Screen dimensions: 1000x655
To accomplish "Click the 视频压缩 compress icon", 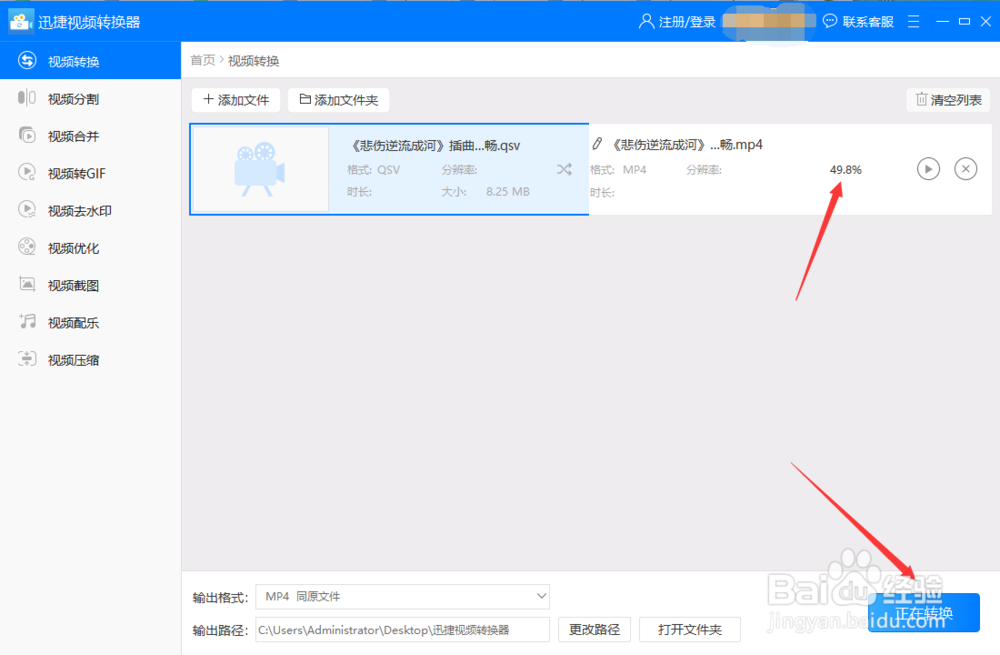I will (27, 359).
